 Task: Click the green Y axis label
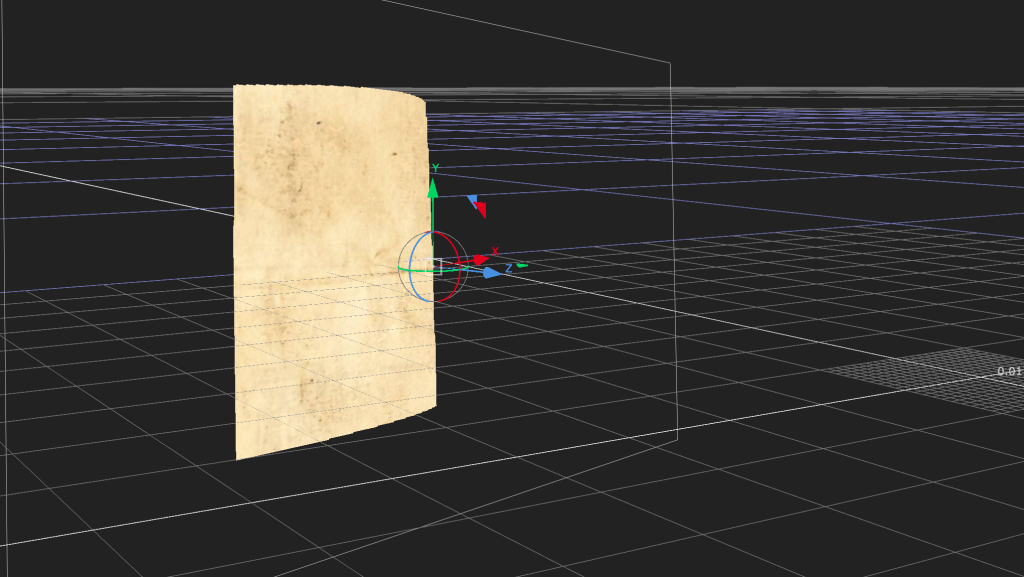436,168
